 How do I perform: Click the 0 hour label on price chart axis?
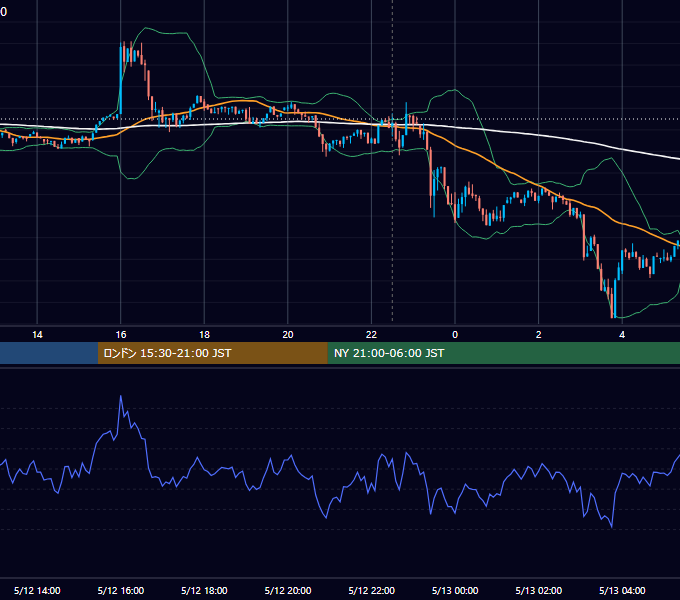point(455,335)
